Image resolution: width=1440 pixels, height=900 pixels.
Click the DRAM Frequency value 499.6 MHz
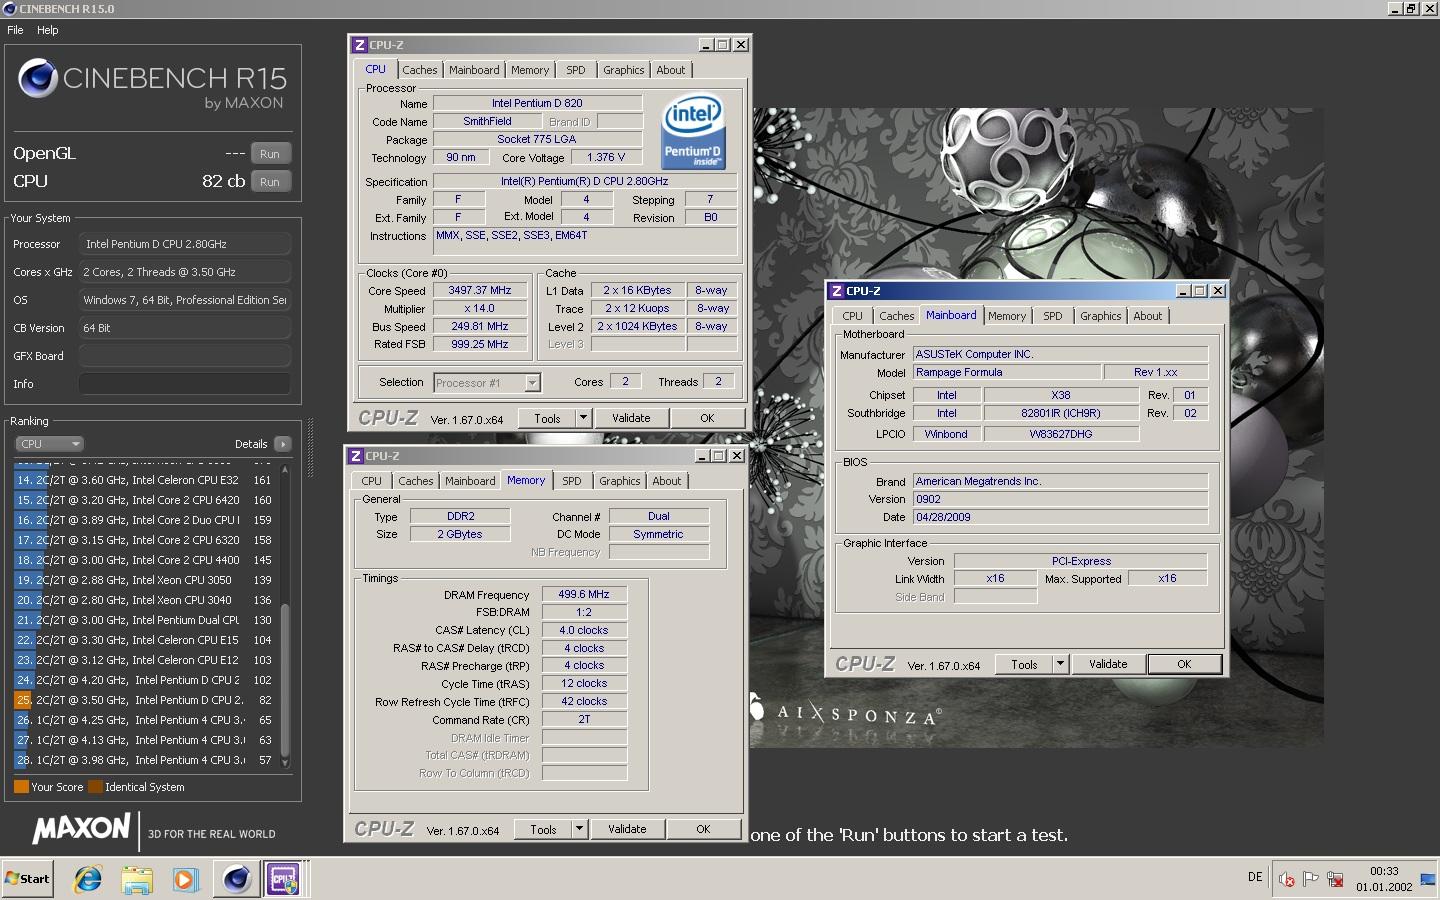point(584,595)
